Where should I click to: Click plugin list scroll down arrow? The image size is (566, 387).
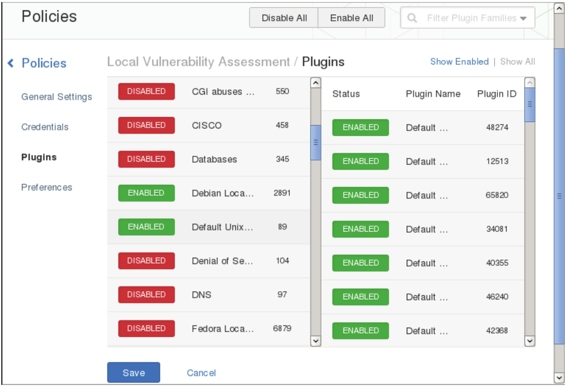pos(530,341)
